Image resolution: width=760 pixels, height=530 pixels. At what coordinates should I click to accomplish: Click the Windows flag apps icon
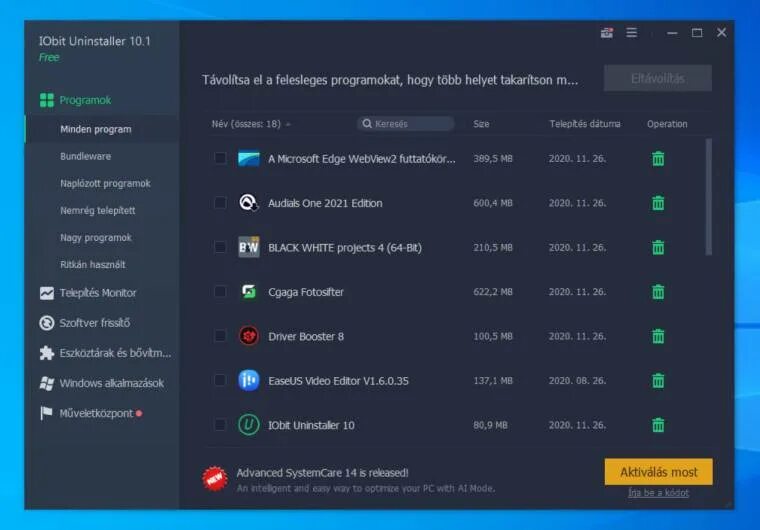(47, 383)
